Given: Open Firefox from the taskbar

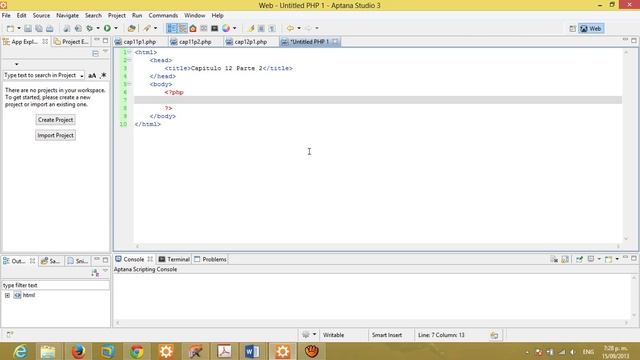Looking at the screenshot, I should 78,351.
